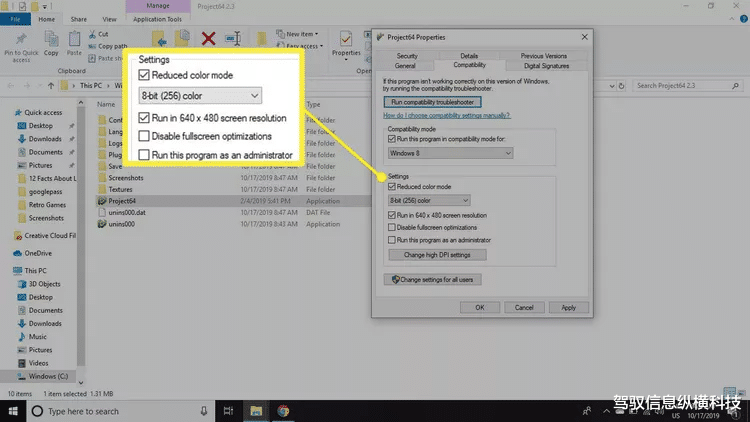Viewport: 750px width, 422px height.
Task: Click the Cut scissors icon
Action: click(x=92, y=34)
